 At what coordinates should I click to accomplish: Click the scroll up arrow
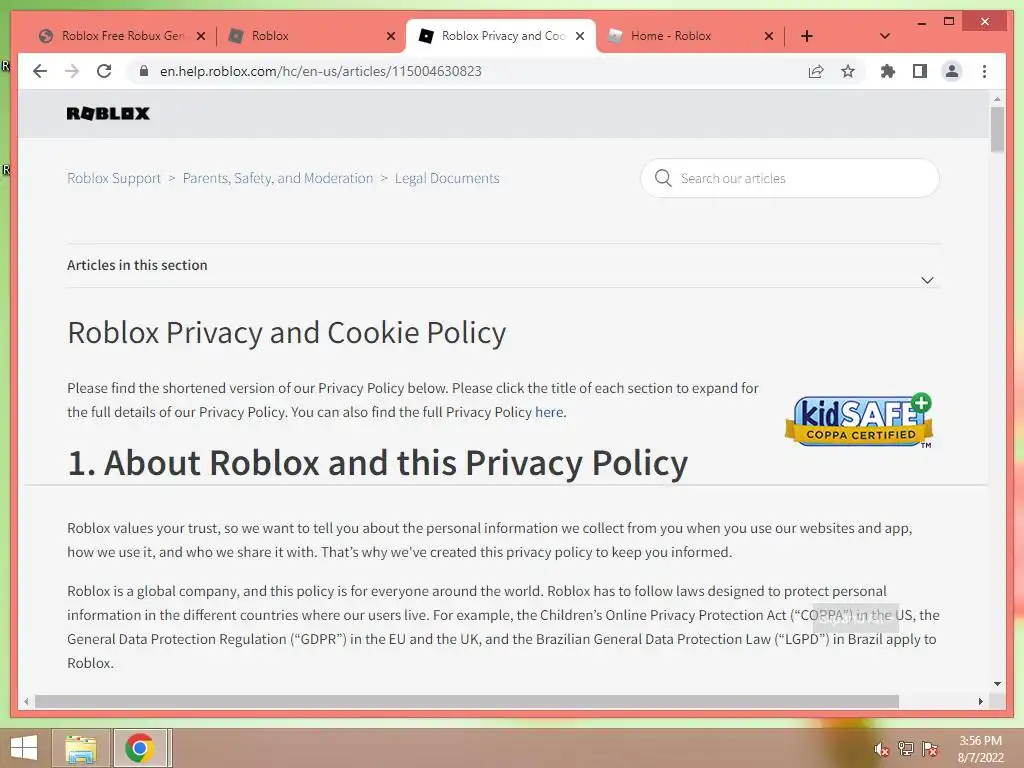pos(997,99)
